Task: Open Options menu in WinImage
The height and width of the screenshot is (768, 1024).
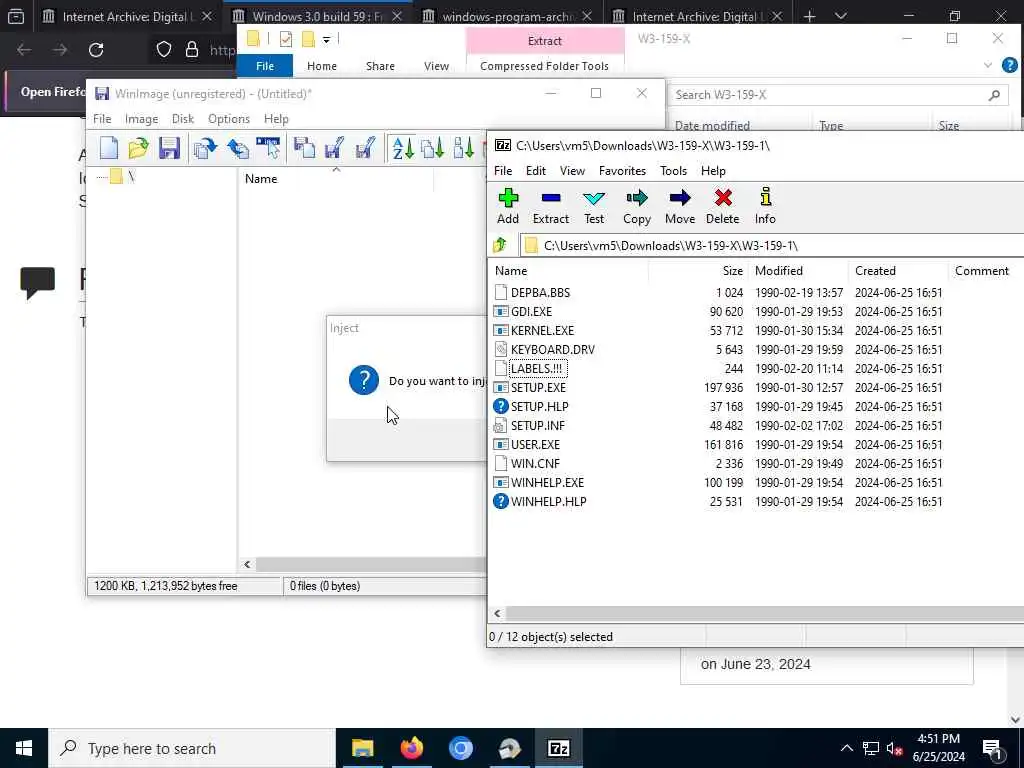Action: point(229,119)
